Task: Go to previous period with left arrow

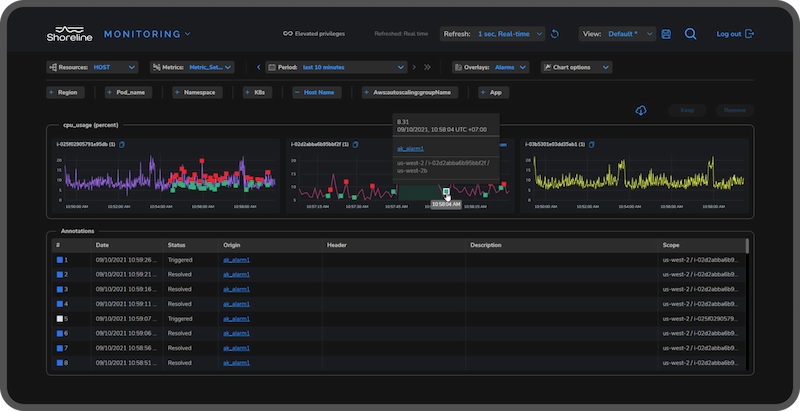Action: (257, 68)
